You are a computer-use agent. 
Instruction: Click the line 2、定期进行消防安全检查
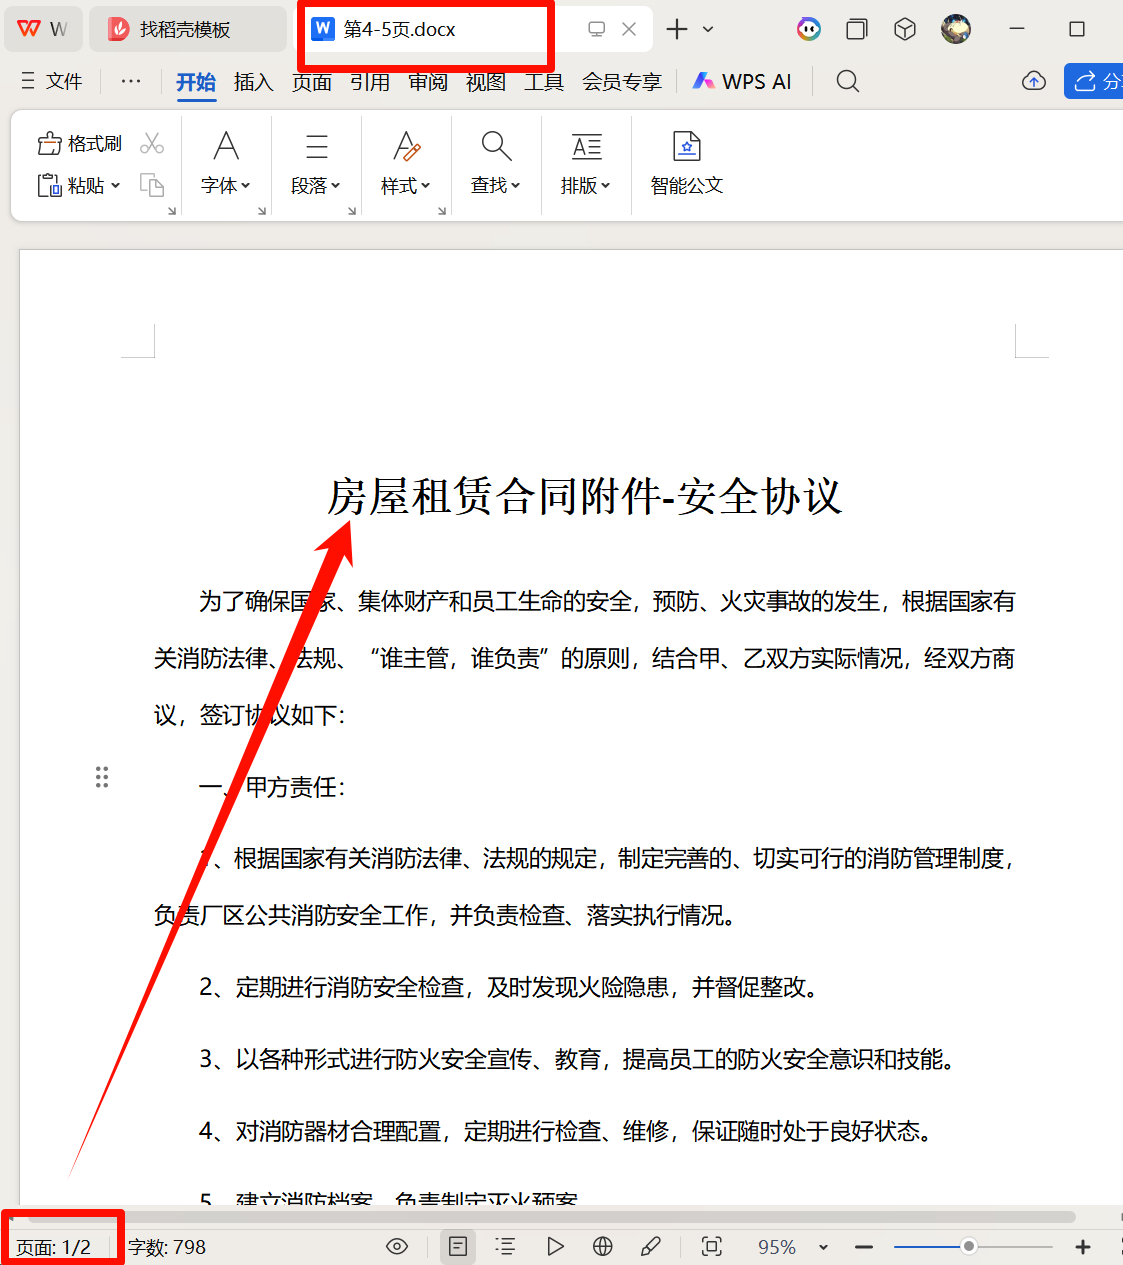click(x=512, y=988)
